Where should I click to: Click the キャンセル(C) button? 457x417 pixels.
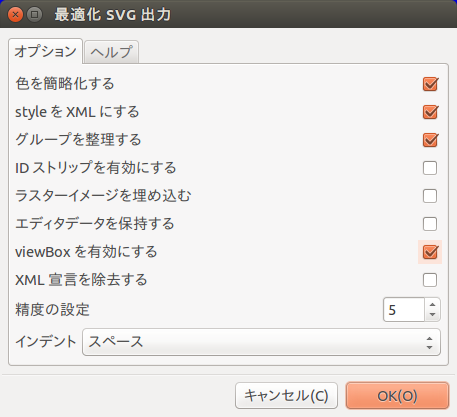(x=286, y=396)
